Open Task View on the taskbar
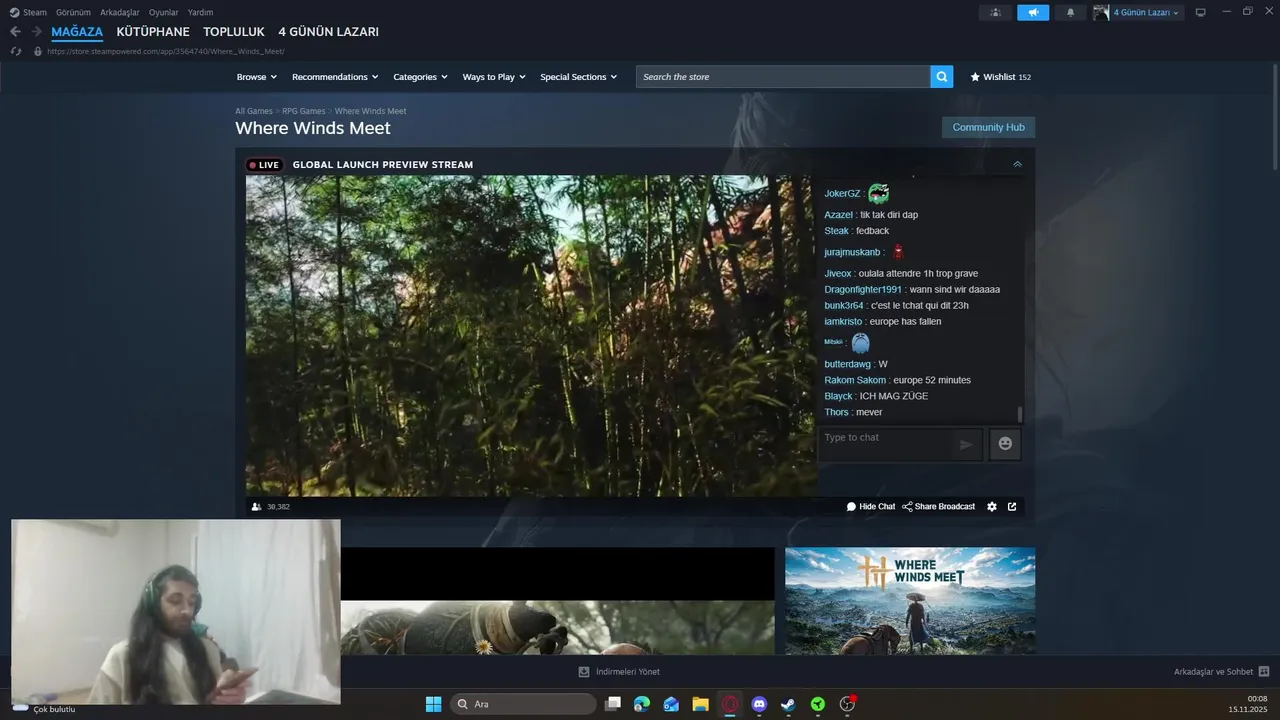 point(613,704)
